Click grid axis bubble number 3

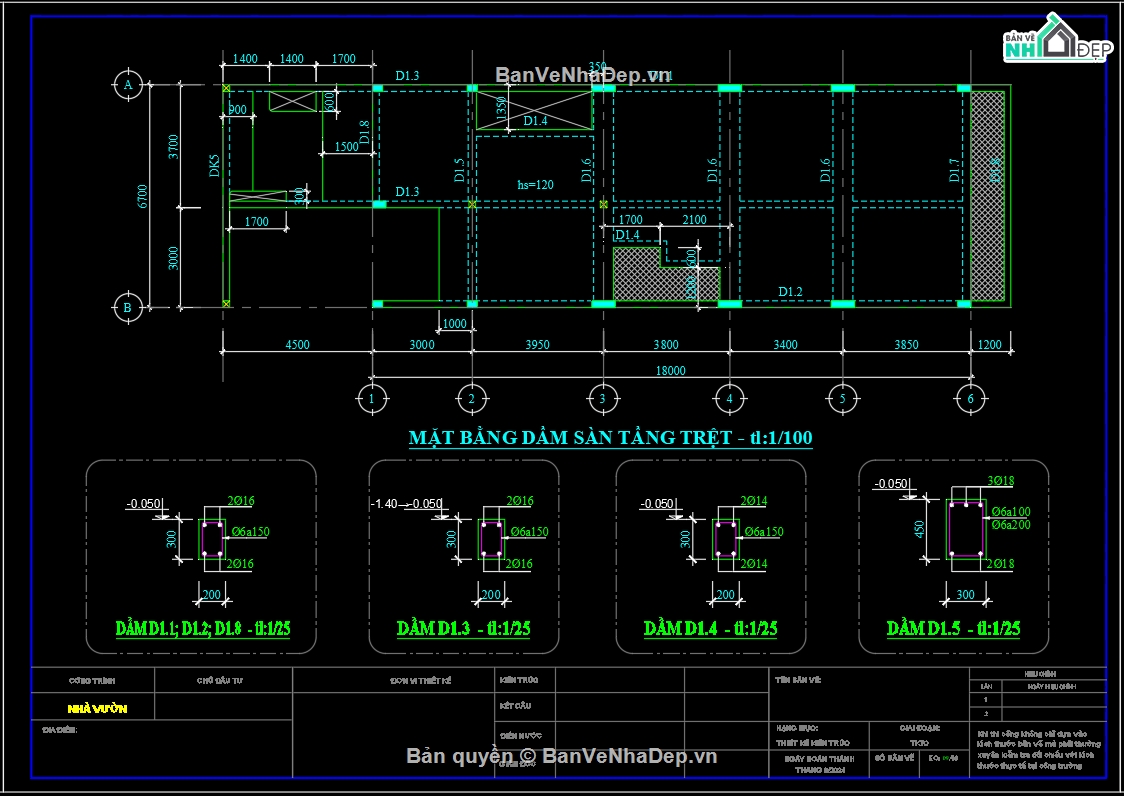click(603, 399)
